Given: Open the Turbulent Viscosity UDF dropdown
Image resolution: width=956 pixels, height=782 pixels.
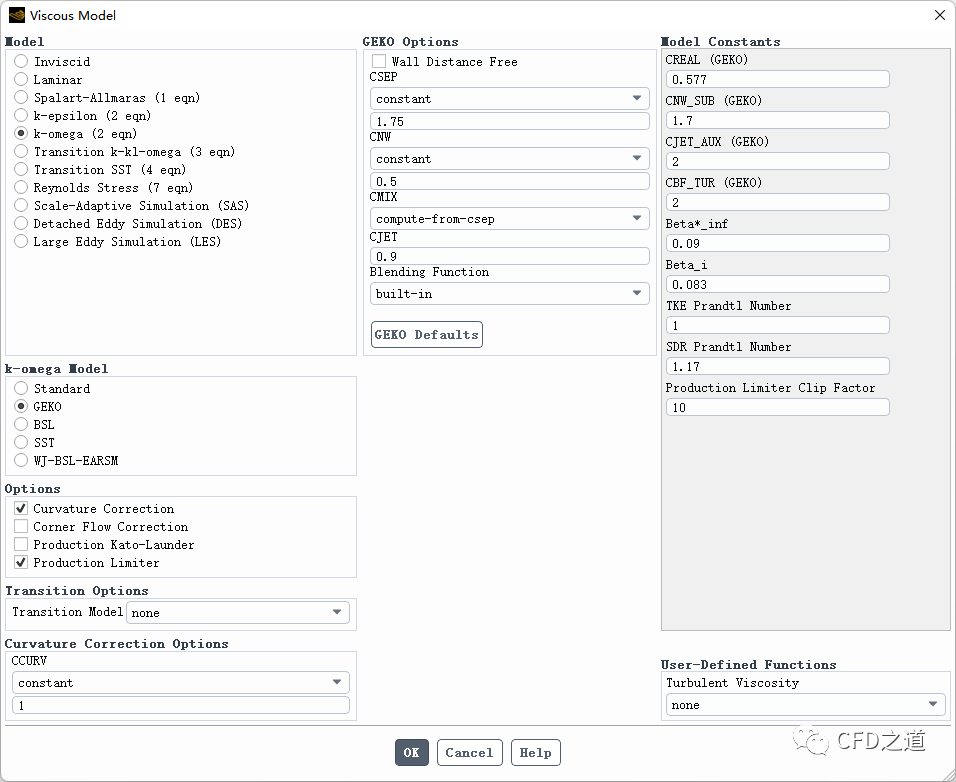Looking at the screenshot, I should coord(805,705).
